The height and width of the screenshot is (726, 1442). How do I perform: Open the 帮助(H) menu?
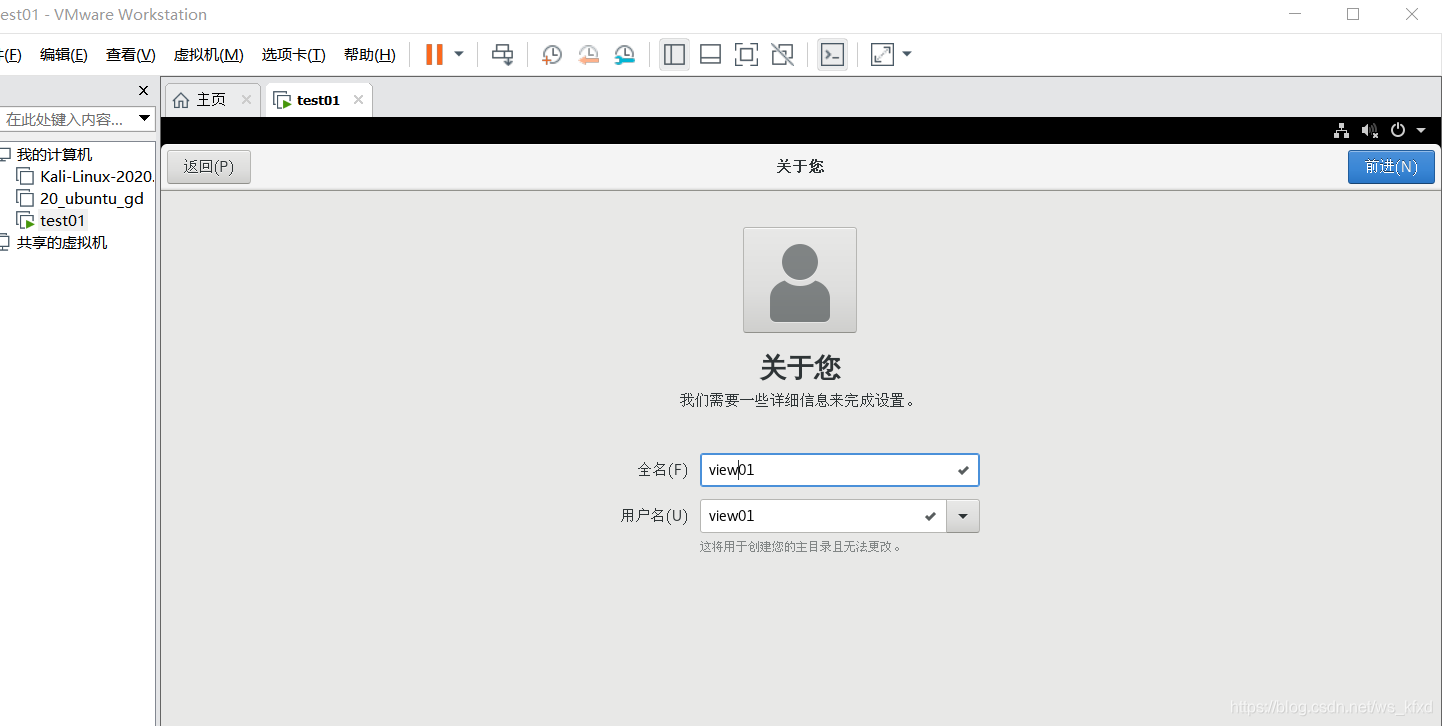370,55
